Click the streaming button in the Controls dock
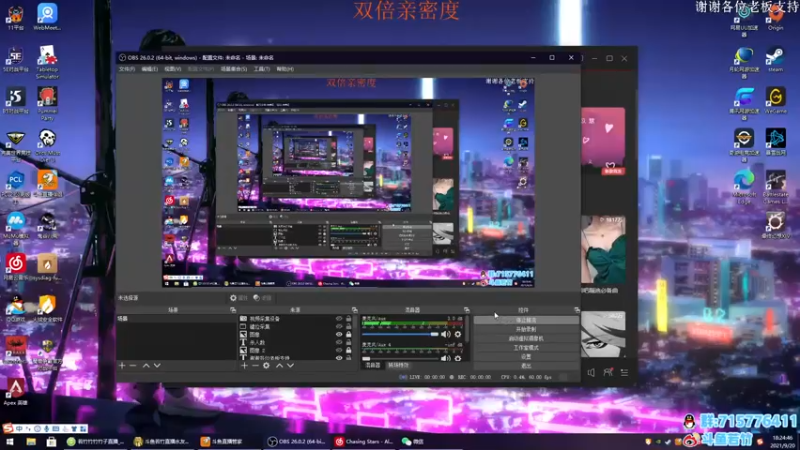 pos(526,320)
